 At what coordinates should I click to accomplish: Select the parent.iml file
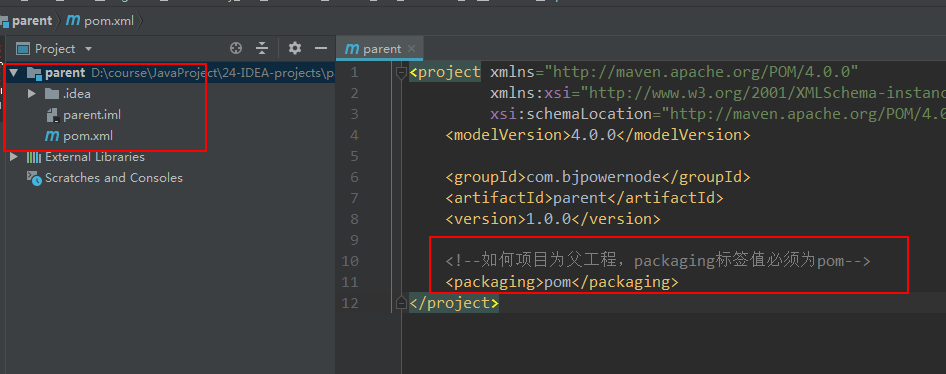tap(92, 115)
